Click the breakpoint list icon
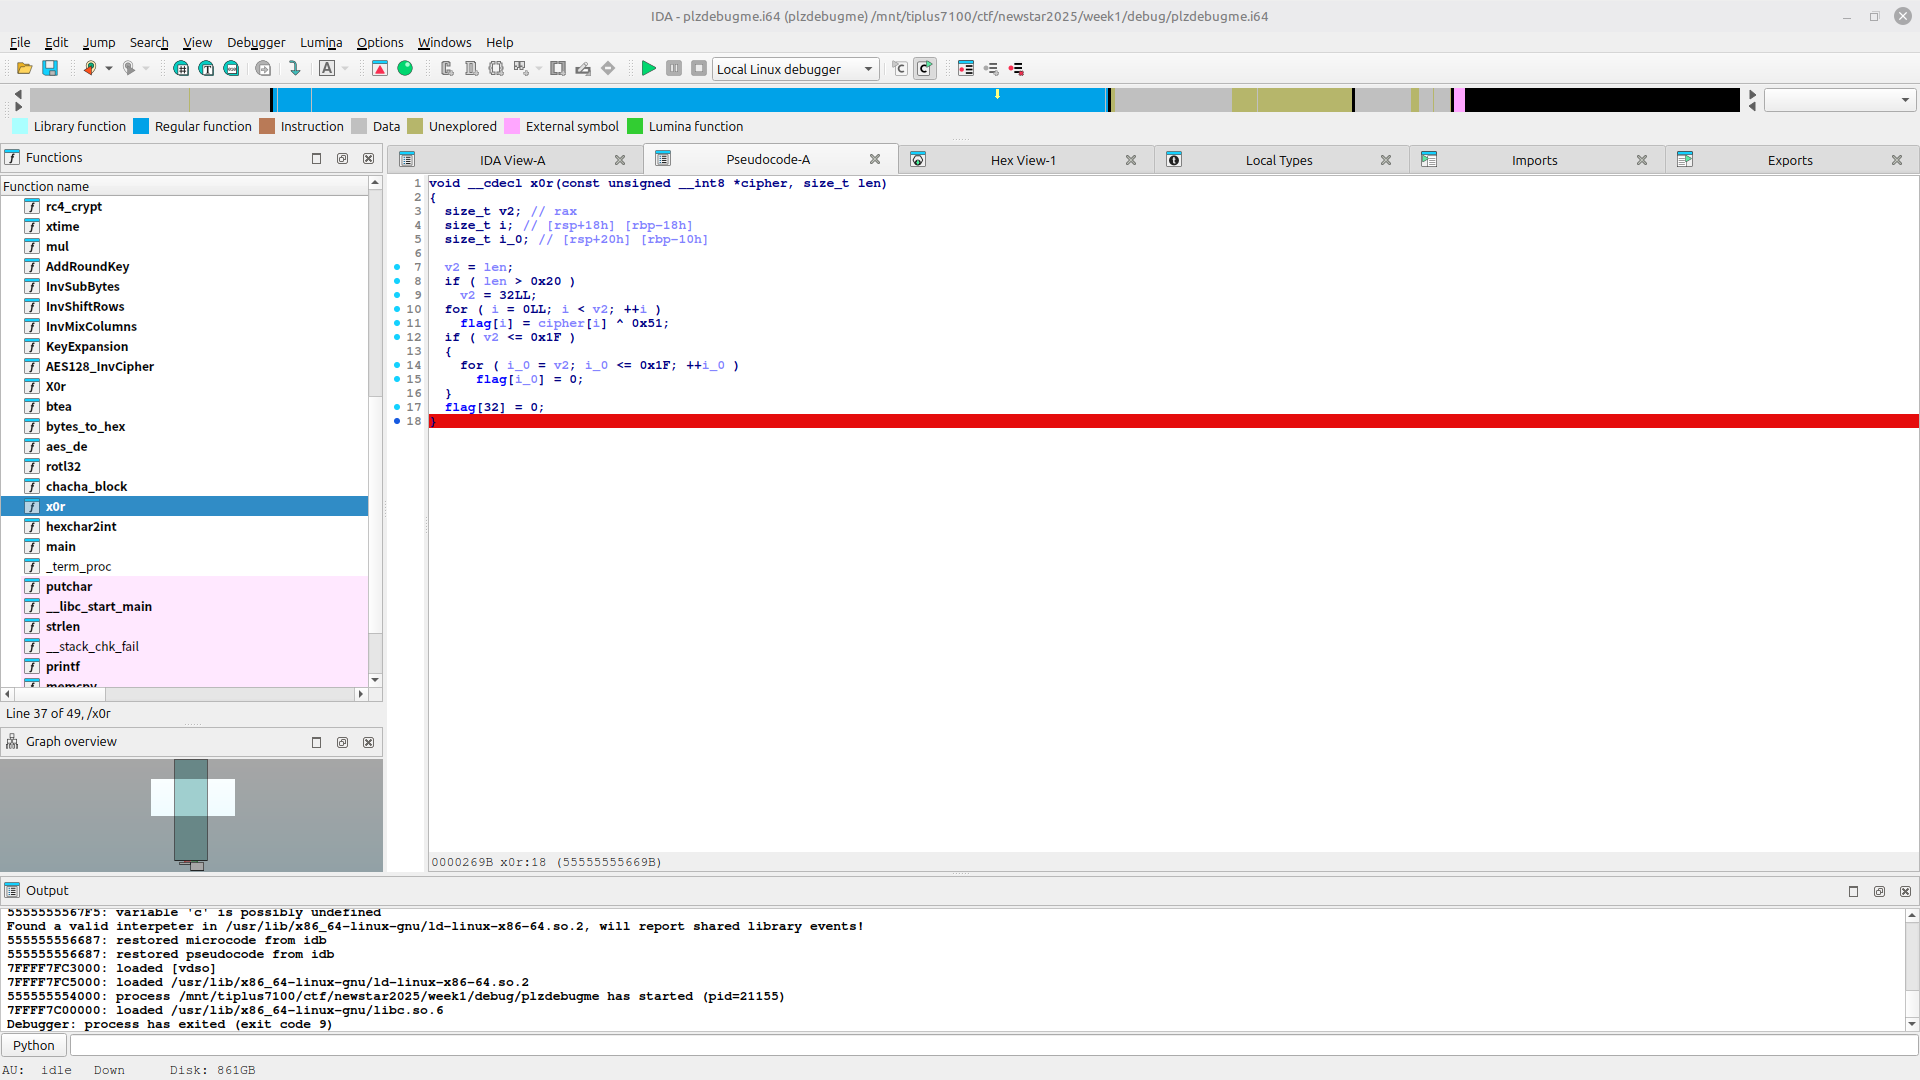 (x=966, y=68)
